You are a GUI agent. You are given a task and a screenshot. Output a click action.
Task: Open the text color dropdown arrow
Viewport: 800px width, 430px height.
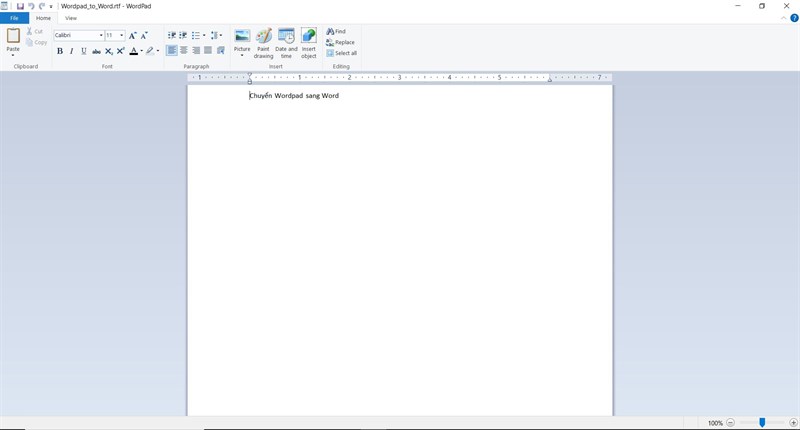141,51
